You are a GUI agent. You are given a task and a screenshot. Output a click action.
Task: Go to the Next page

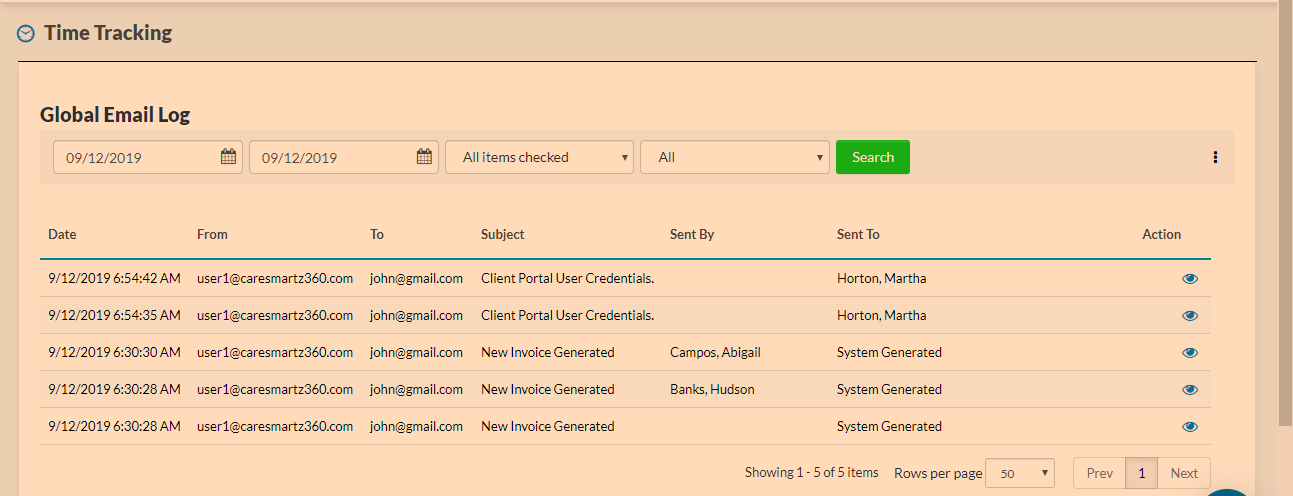(x=1184, y=473)
